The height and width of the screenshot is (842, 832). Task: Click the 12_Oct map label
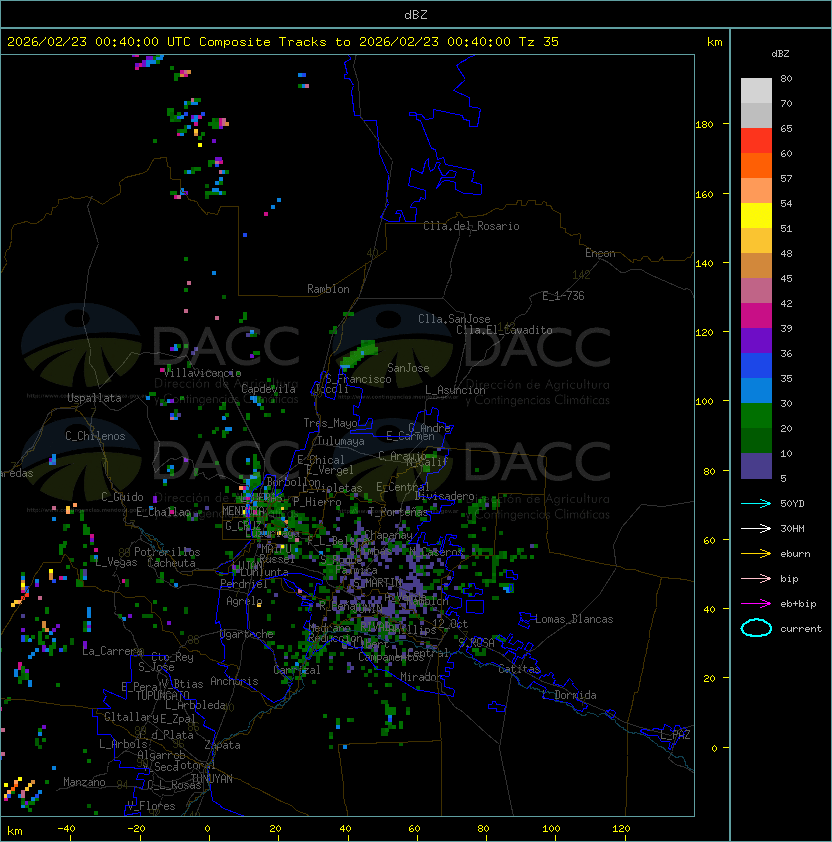[x=450, y=624]
